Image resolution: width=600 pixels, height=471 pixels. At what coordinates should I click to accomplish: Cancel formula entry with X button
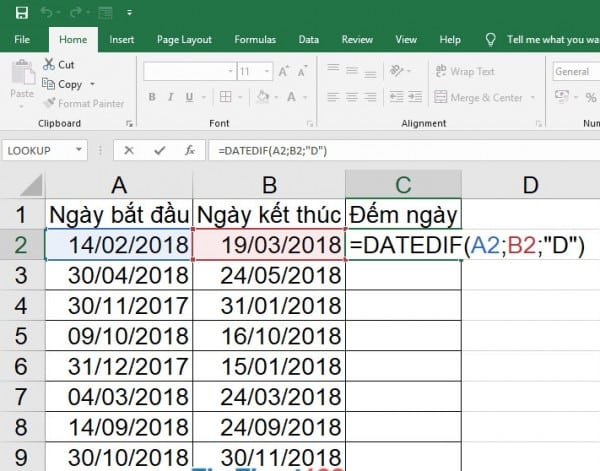[x=129, y=150]
